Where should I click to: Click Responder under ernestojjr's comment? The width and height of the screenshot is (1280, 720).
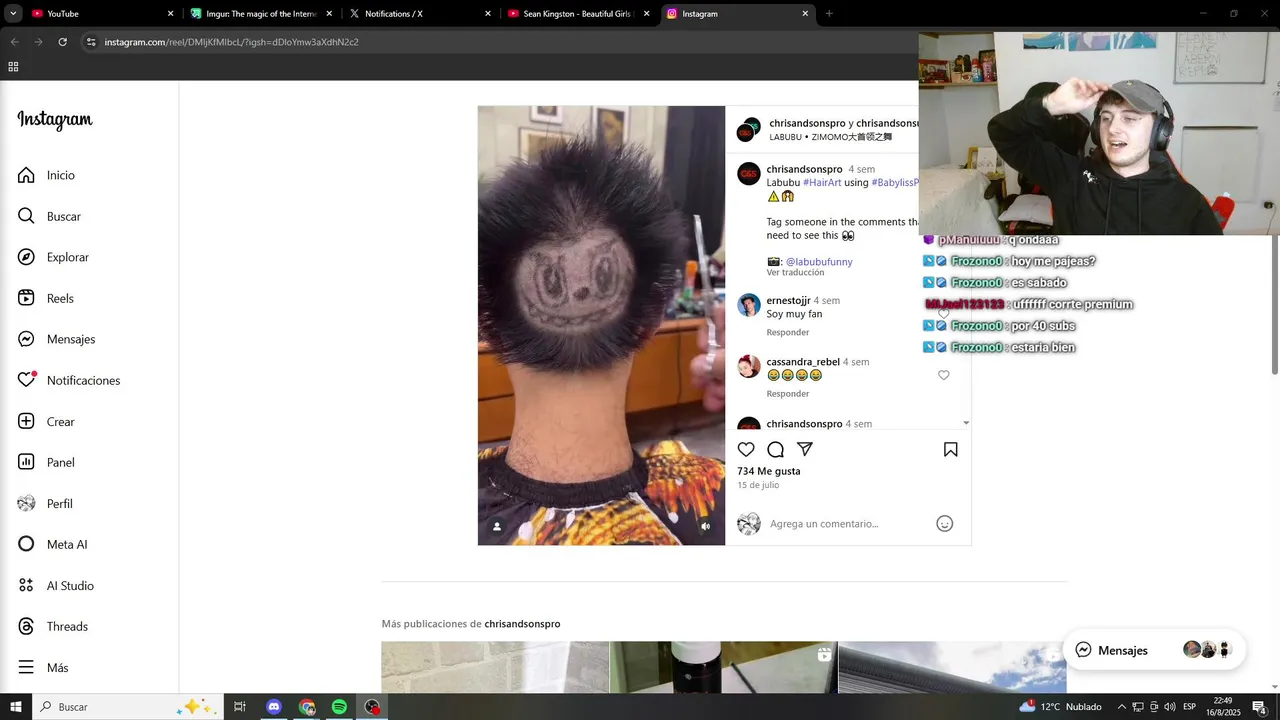[x=788, y=332]
